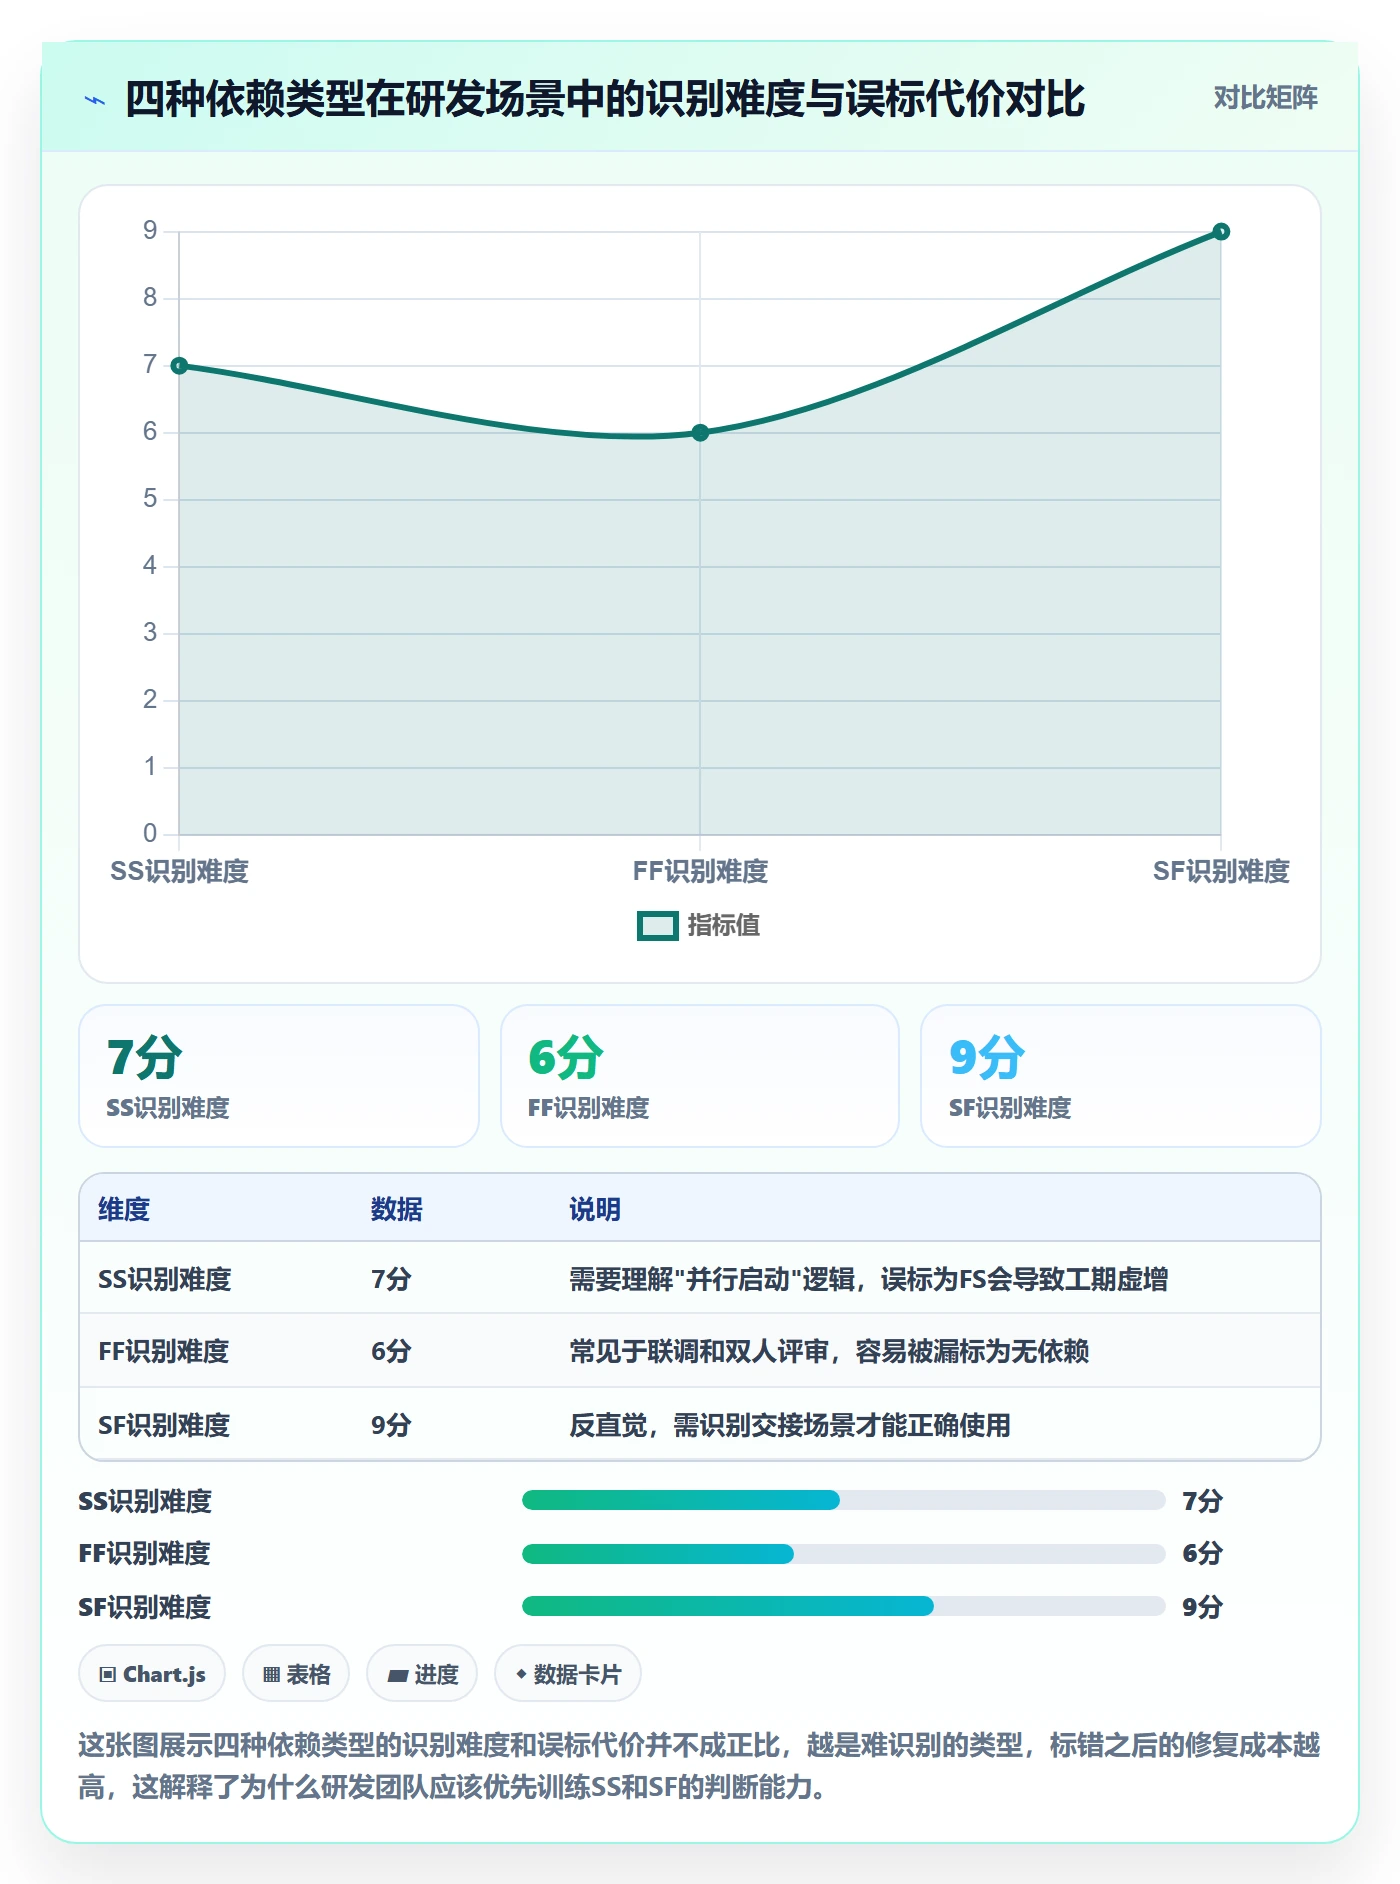
Task: Click the 数据 column header
Action: [396, 1210]
